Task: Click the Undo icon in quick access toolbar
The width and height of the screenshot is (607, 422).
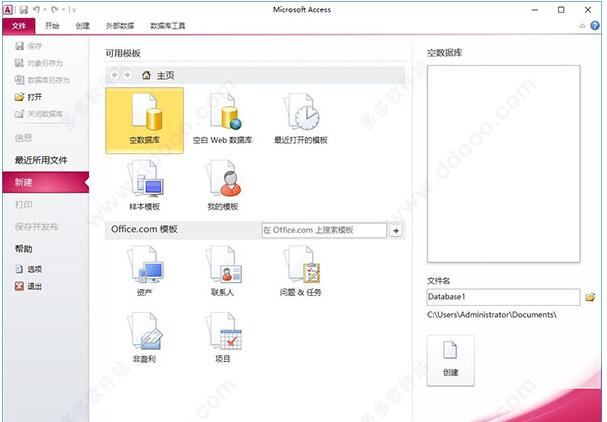Action: click(x=36, y=10)
